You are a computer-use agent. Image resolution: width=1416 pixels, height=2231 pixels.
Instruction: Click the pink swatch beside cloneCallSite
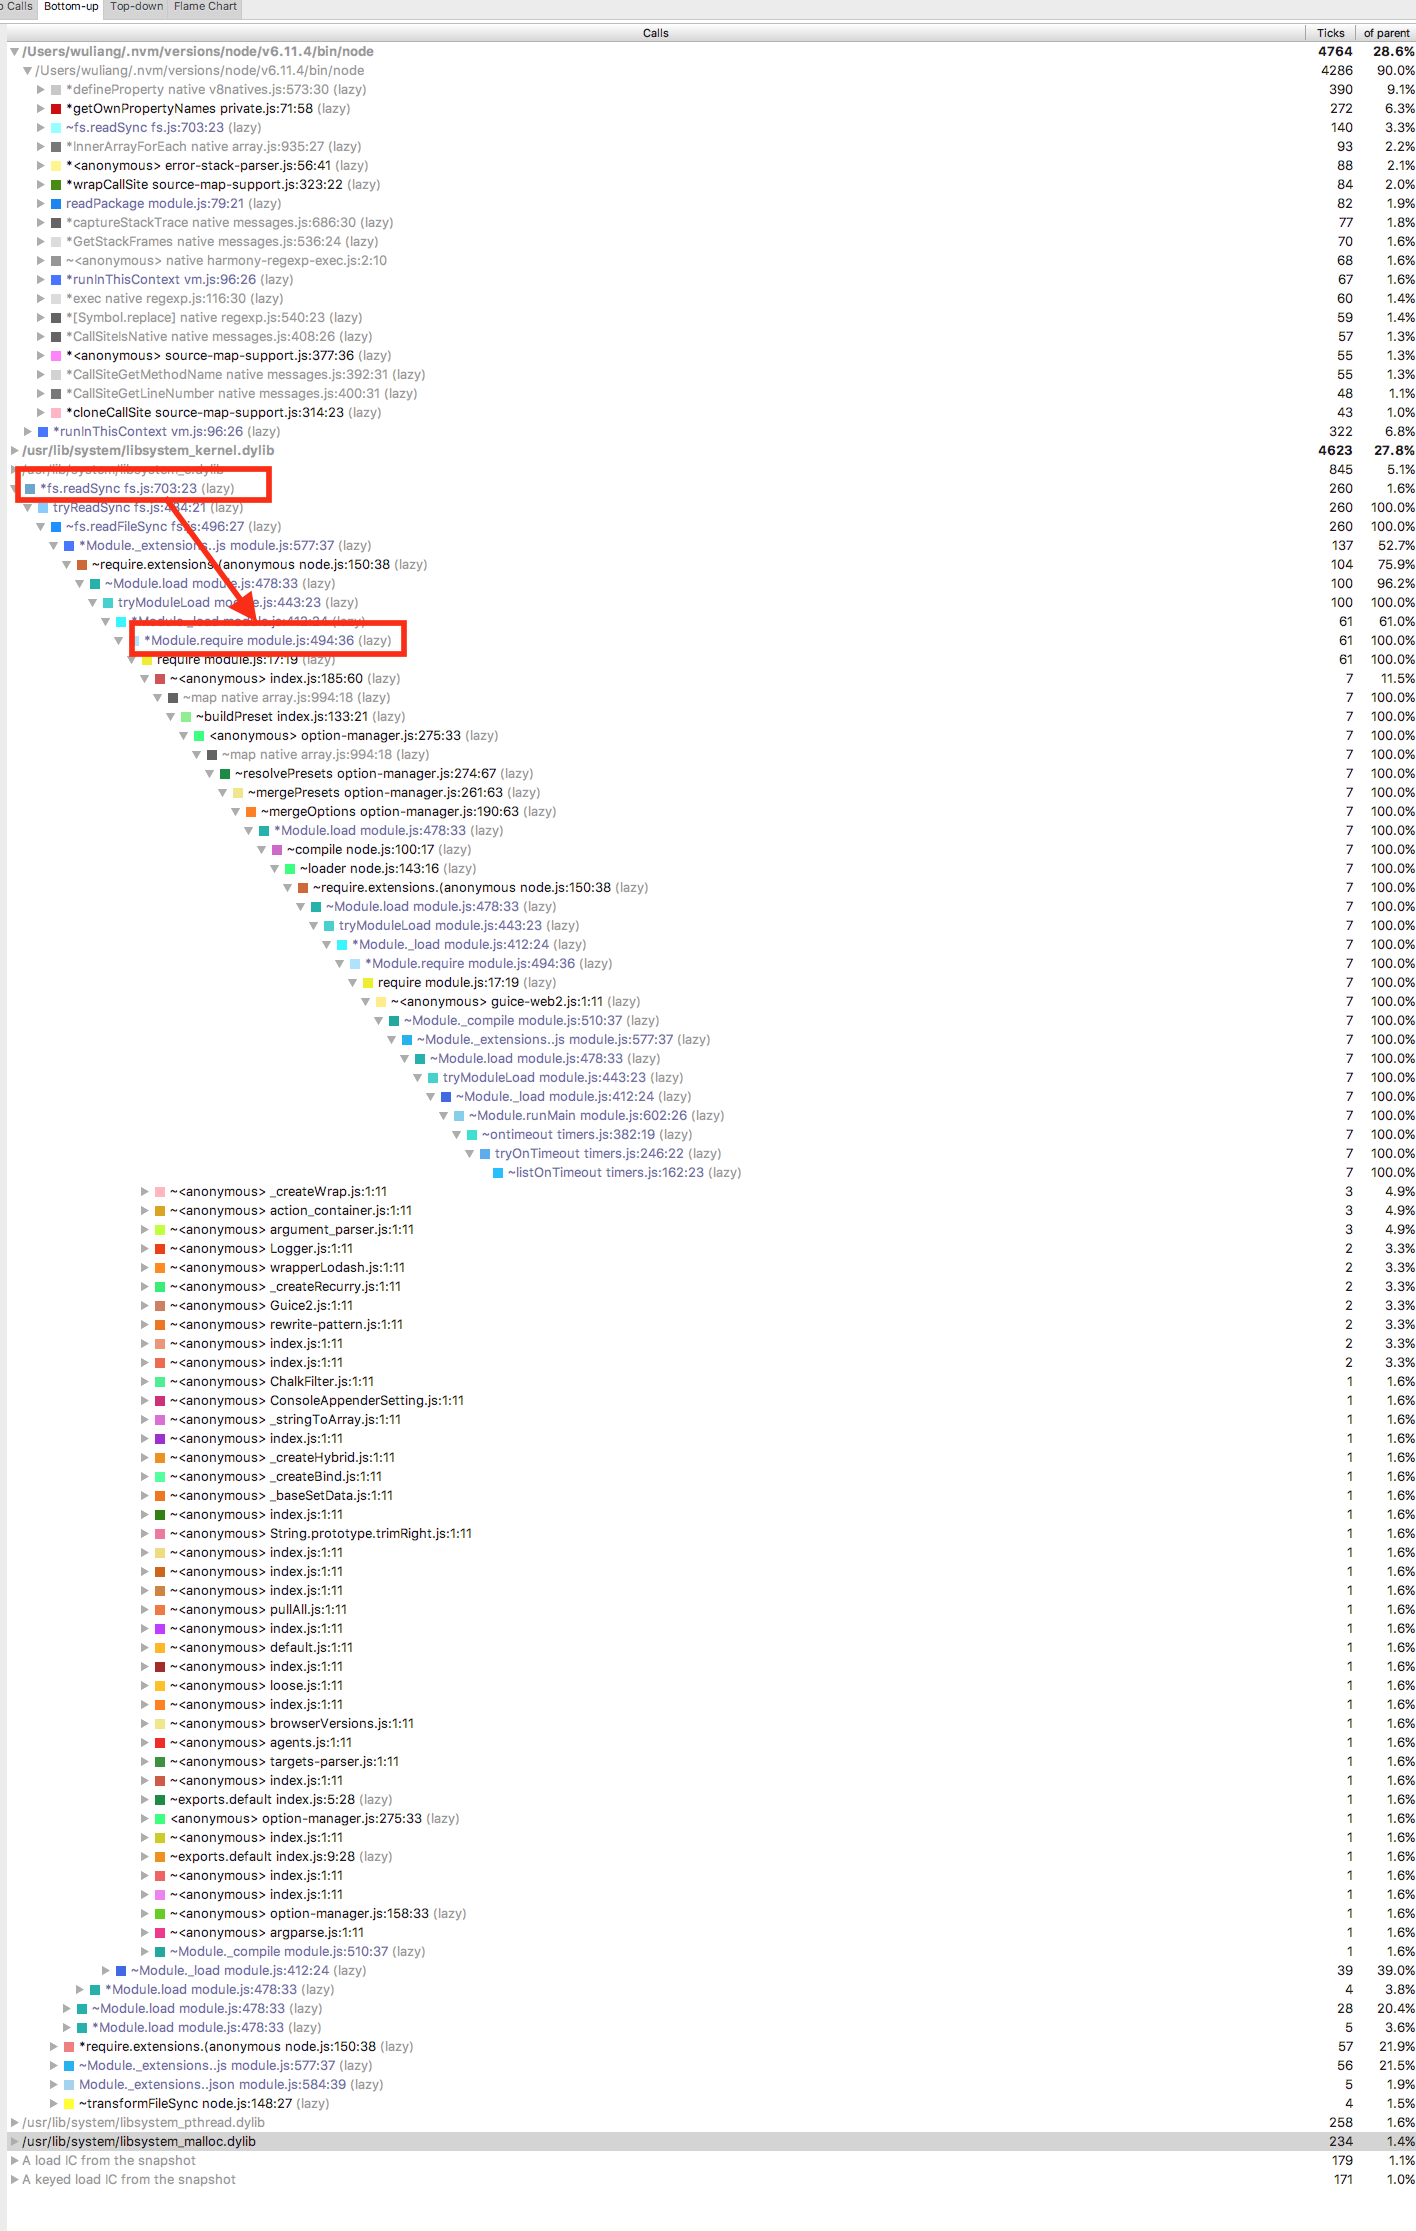[x=56, y=413]
